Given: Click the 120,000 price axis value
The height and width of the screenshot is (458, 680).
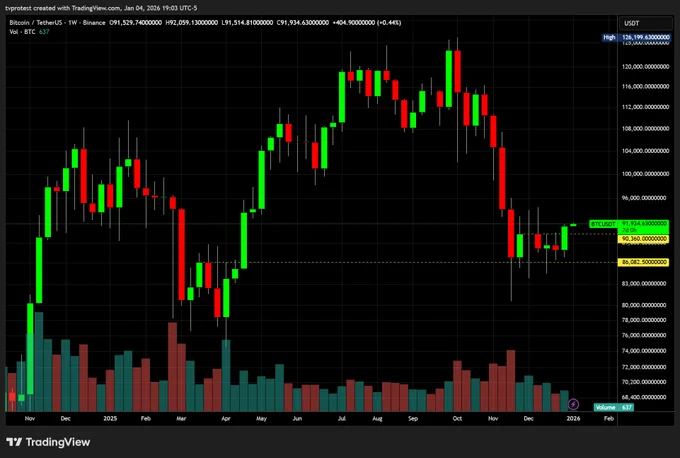Looking at the screenshot, I should 645,66.
